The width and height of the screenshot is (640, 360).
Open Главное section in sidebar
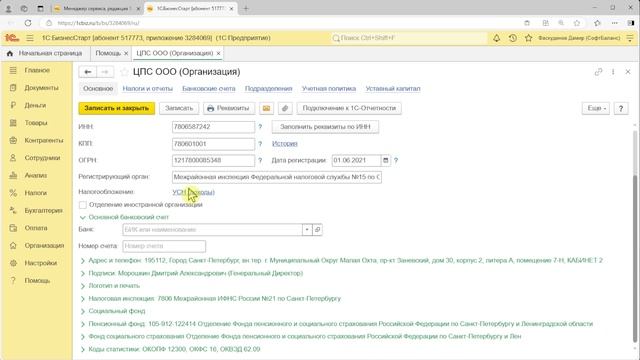(36, 70)
